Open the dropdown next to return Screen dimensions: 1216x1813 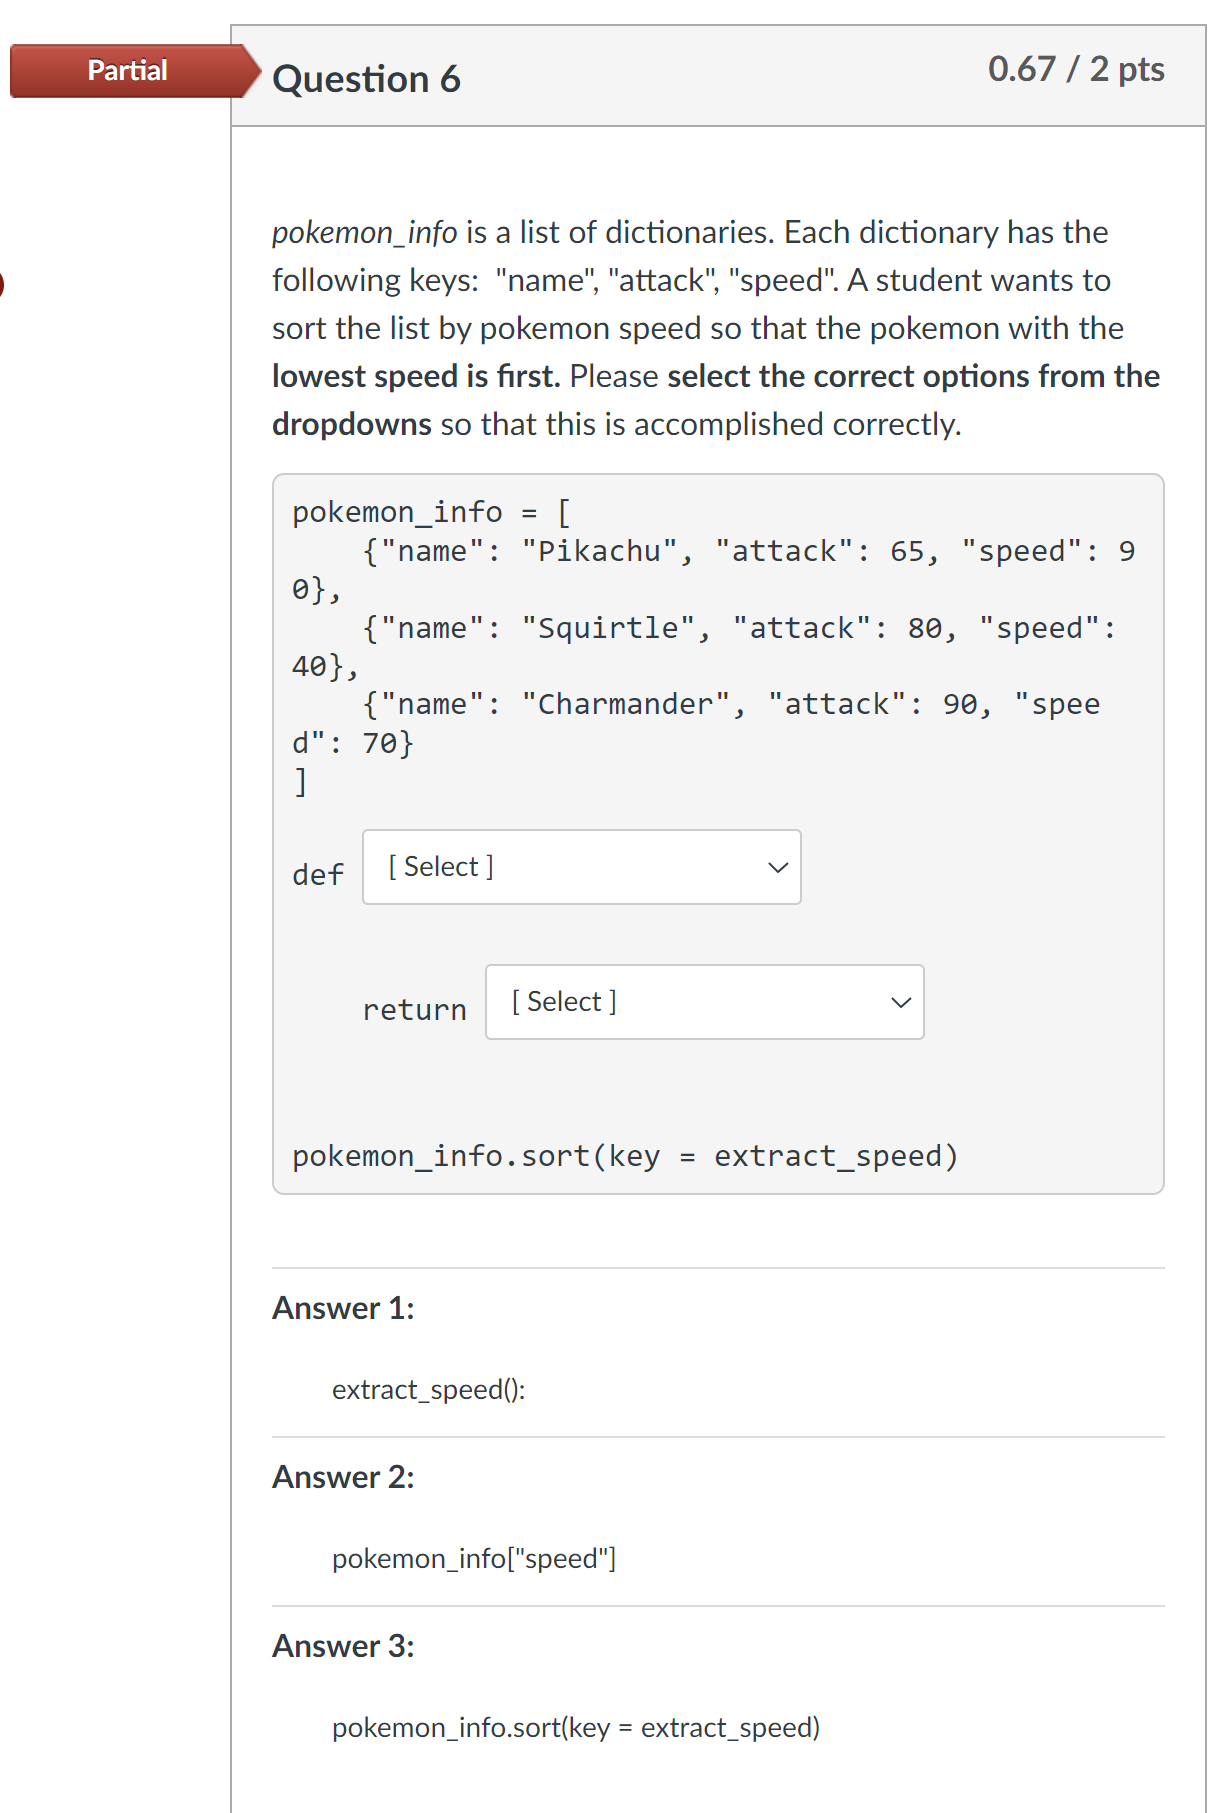pyautogui.click(x=703, y=1002)
